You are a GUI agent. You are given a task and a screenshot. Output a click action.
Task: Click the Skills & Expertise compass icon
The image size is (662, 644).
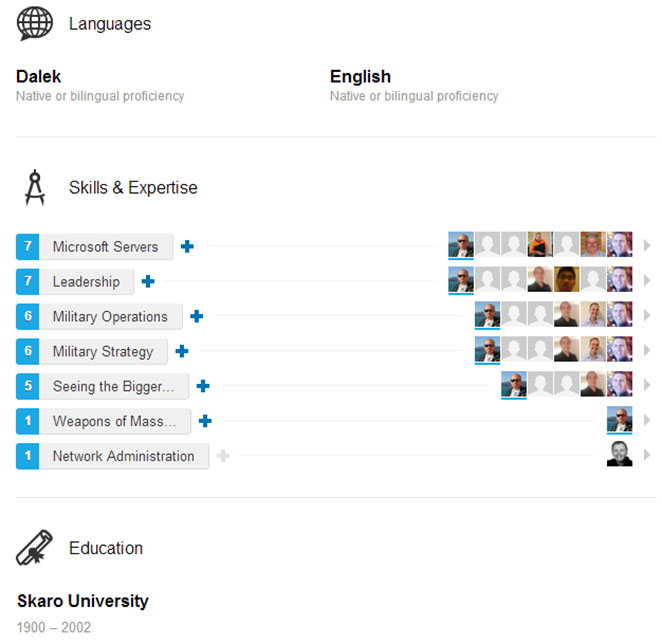[x=35, y=187]
